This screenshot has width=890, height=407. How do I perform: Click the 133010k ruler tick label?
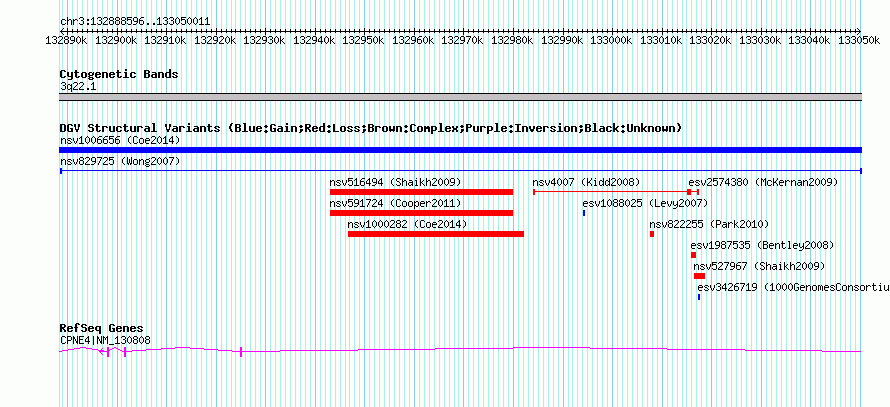click(661, 40)
